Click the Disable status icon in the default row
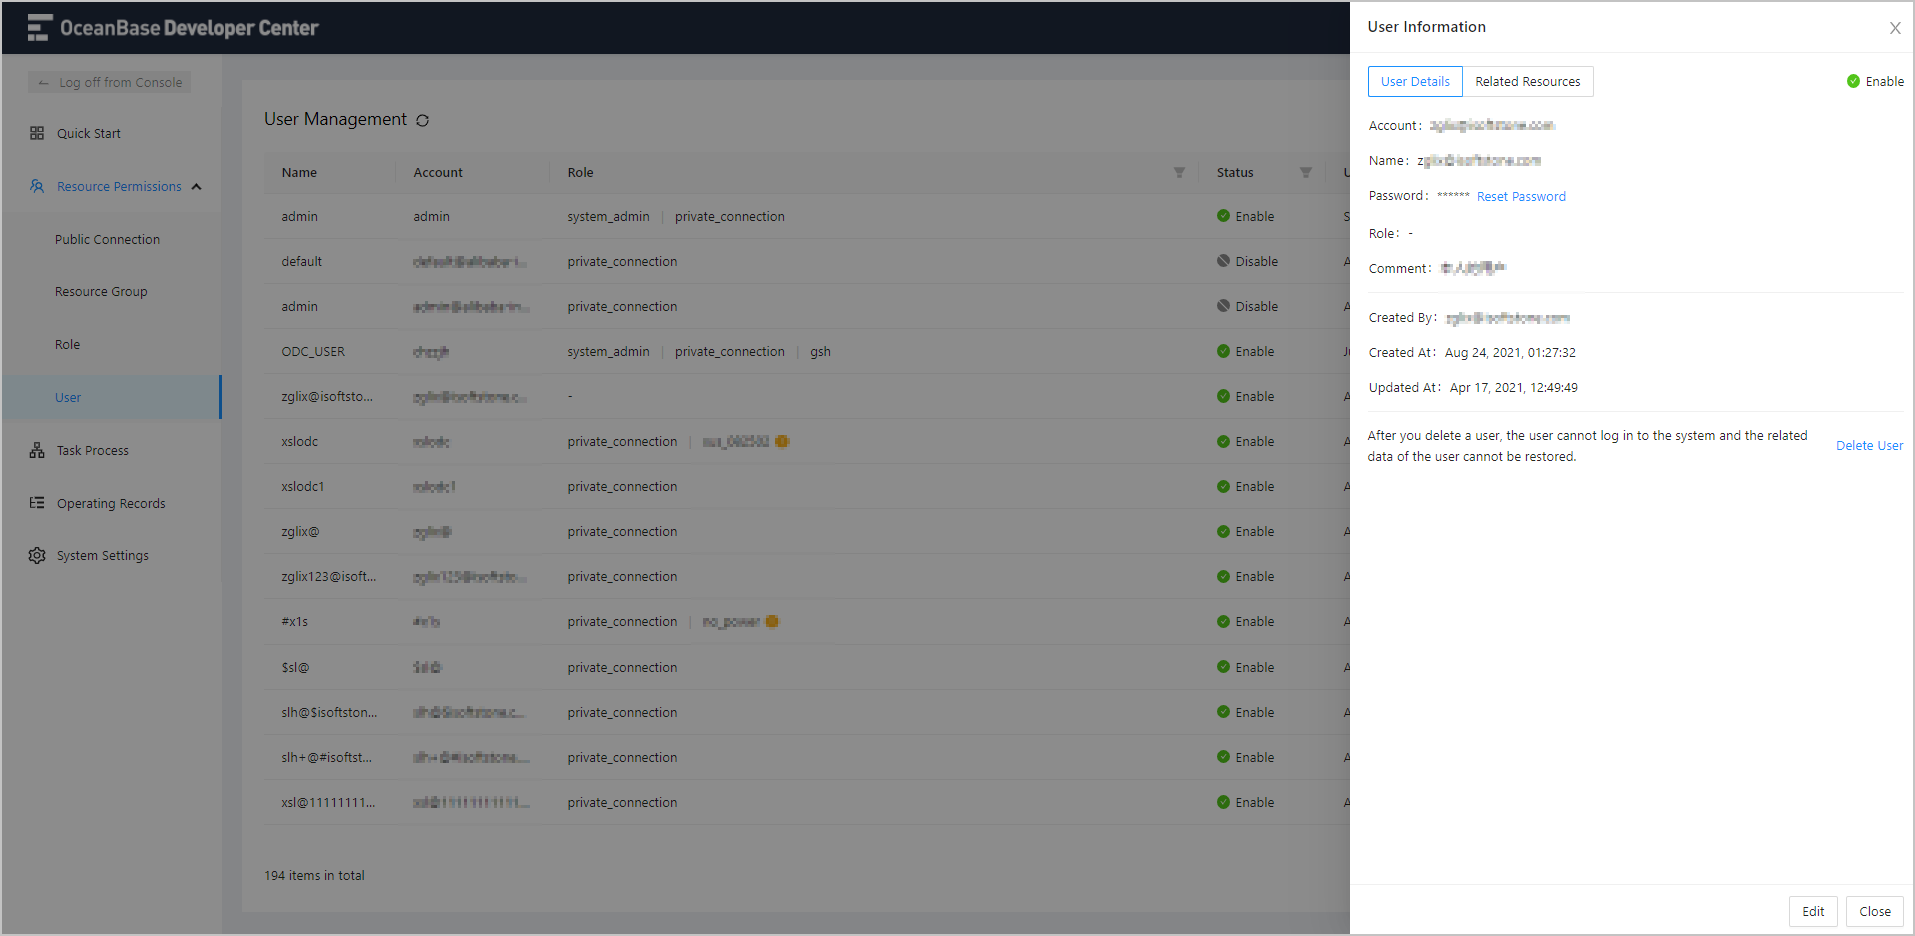 point(1223,261)
